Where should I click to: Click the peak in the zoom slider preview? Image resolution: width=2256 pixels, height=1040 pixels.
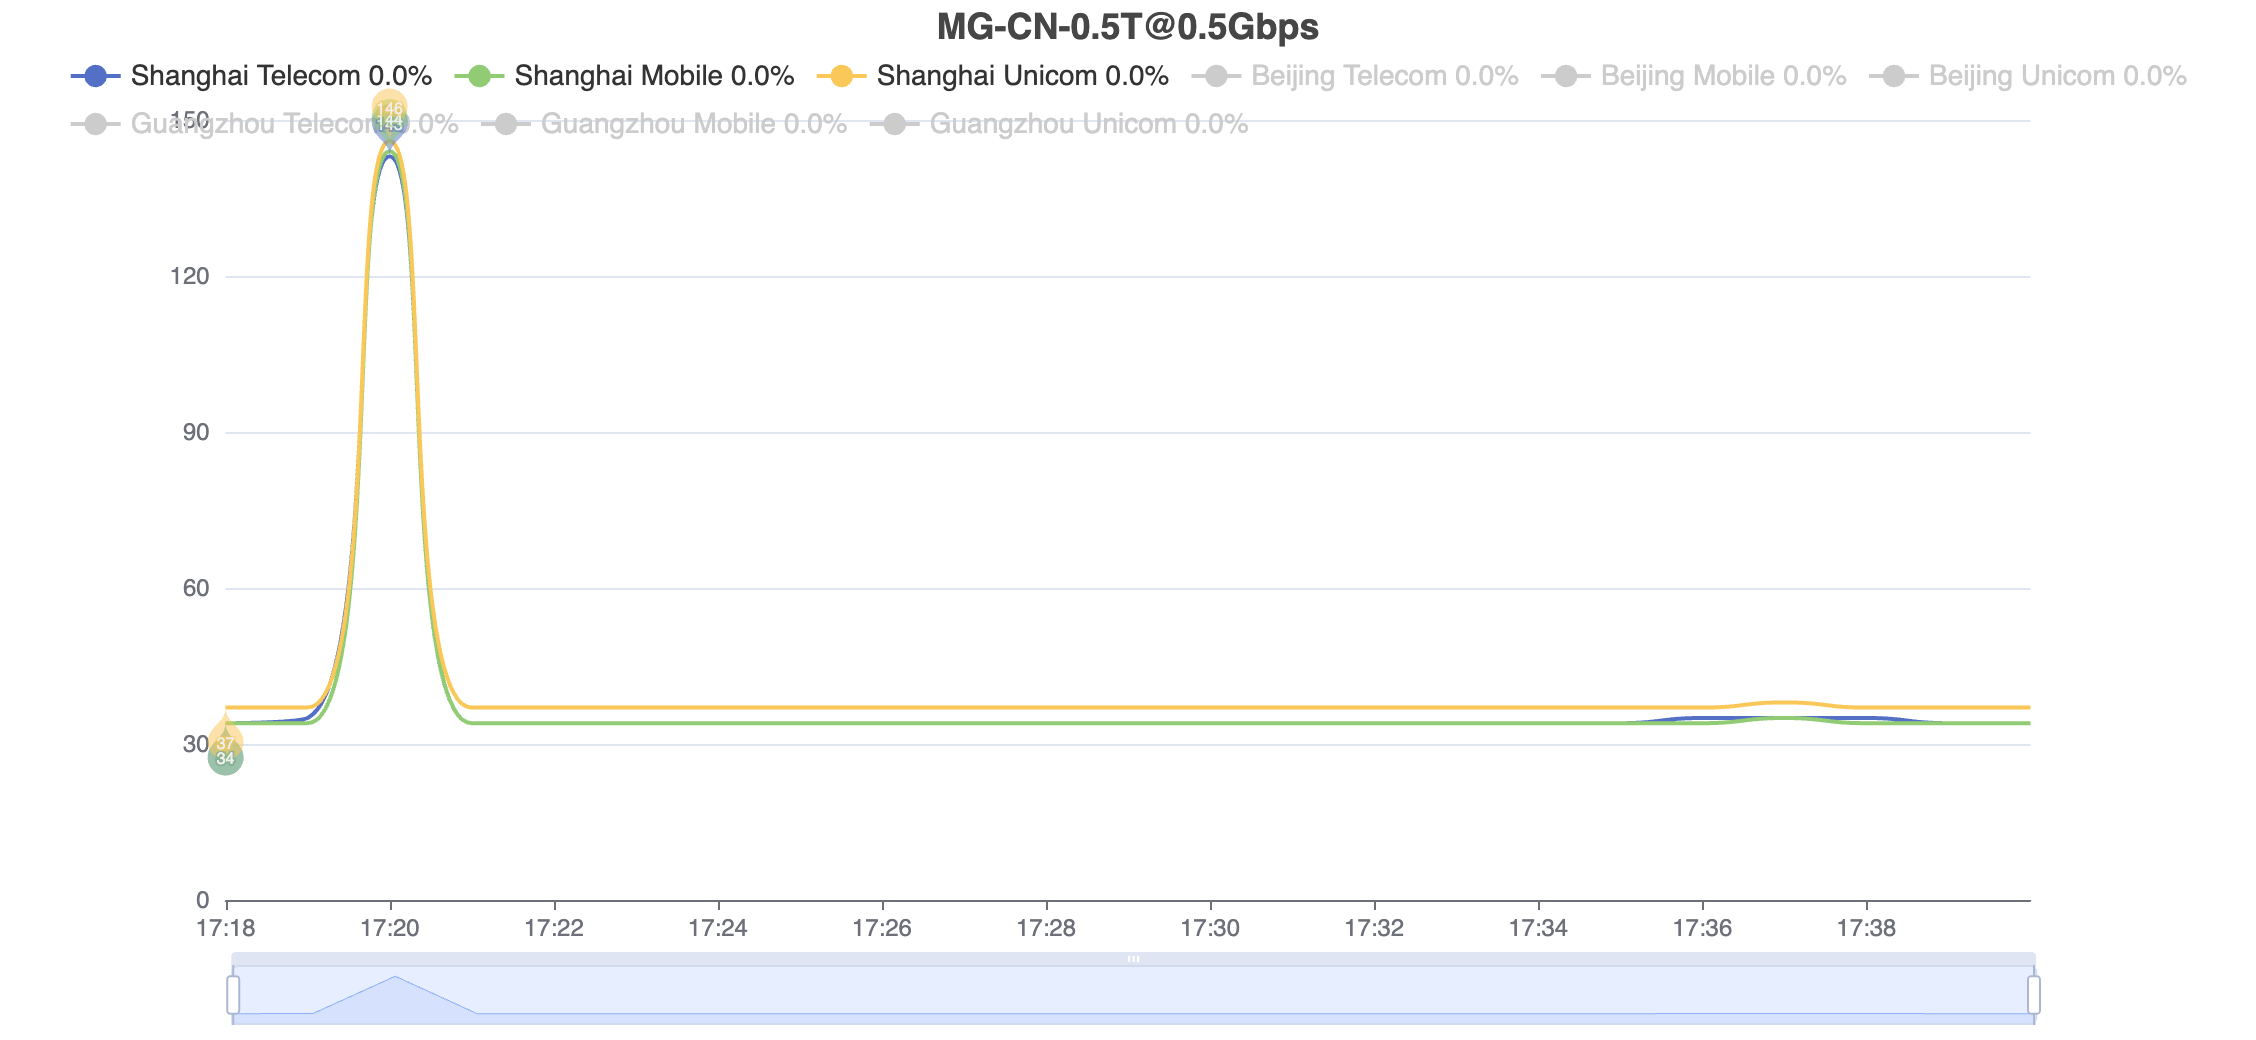click(x=395, y=978)
